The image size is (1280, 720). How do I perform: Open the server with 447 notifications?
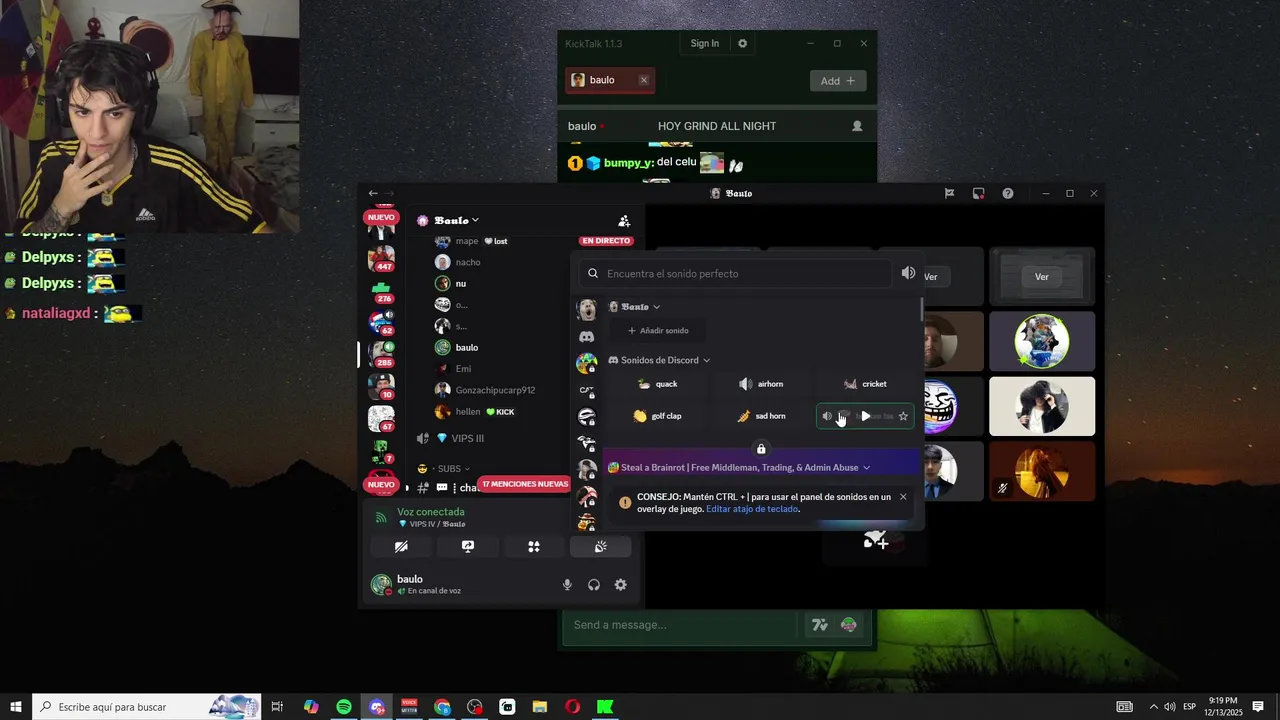[x=381, y=258]
